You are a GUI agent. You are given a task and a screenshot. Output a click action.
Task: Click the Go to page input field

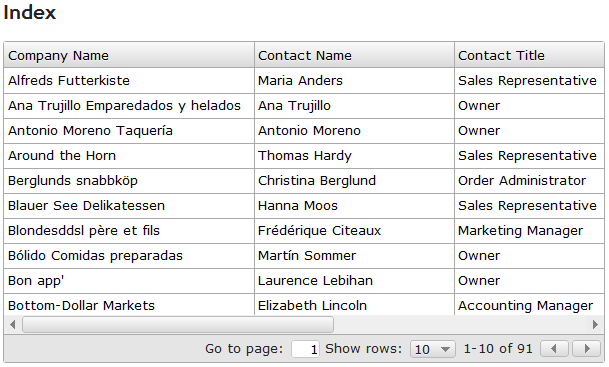click(306, 349)
